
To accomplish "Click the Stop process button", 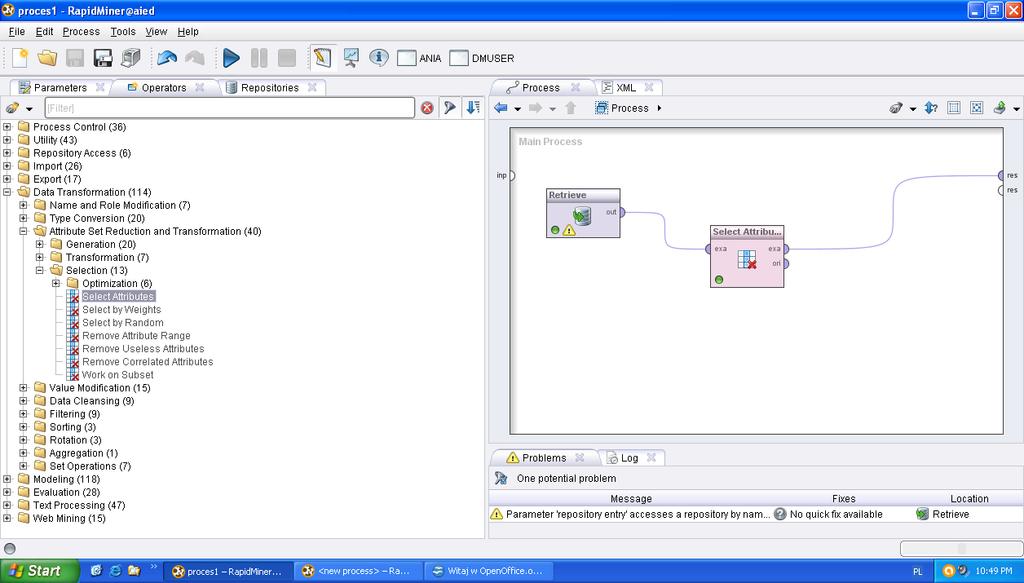I will [287, 58].
